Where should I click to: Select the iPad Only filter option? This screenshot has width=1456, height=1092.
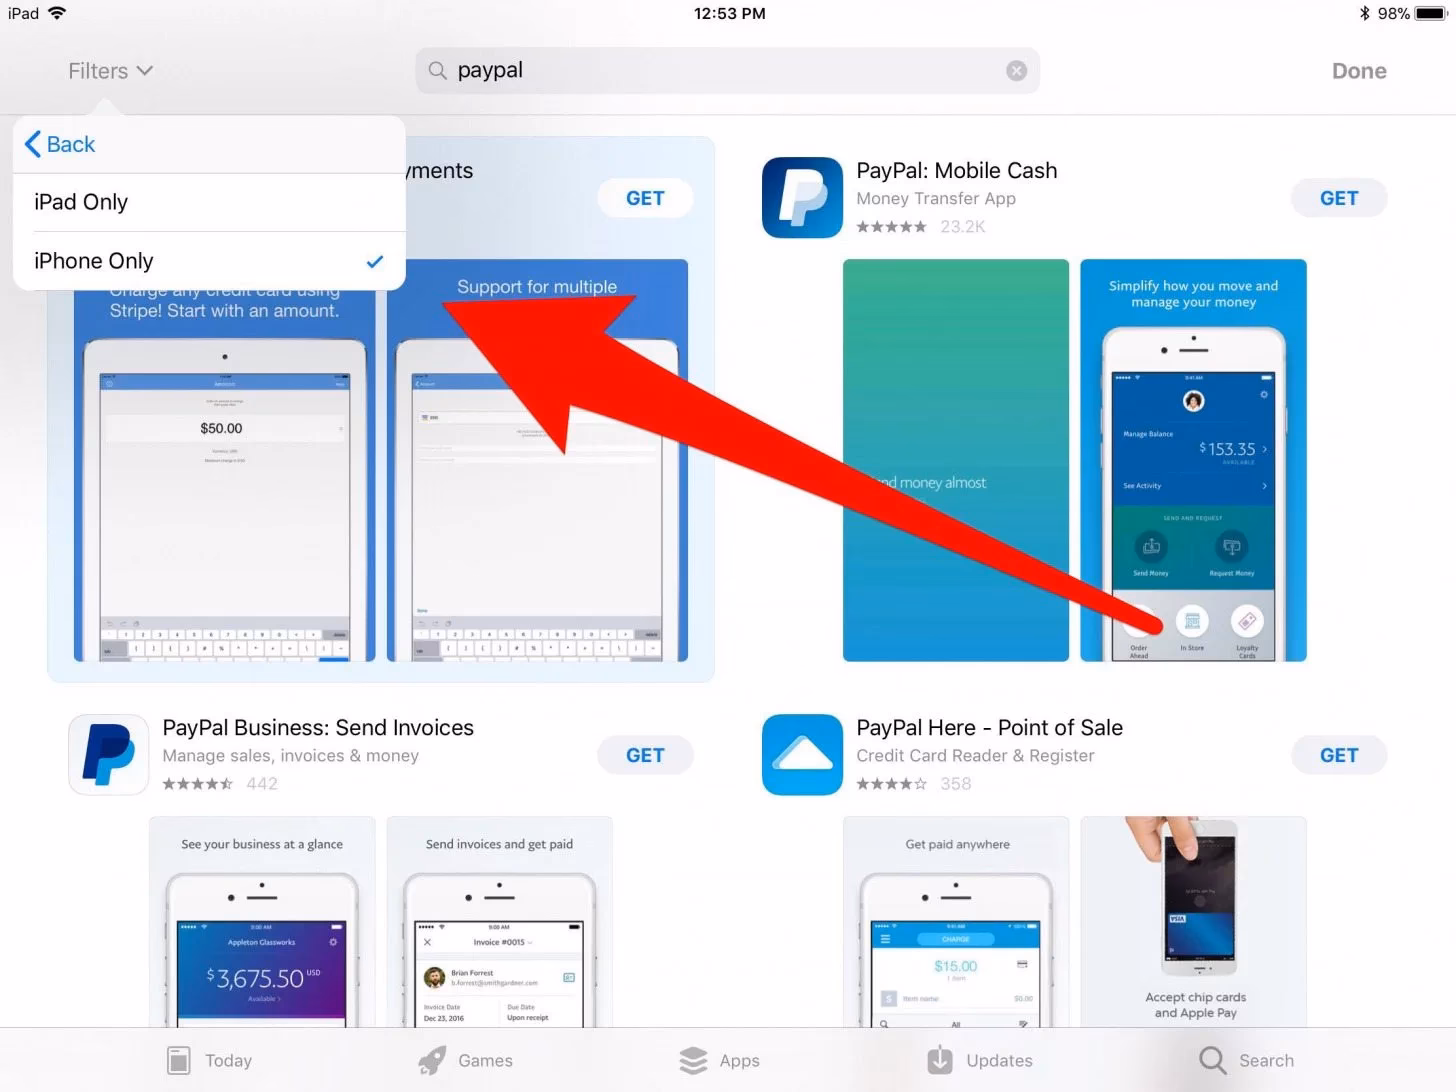tap(209, 202)
